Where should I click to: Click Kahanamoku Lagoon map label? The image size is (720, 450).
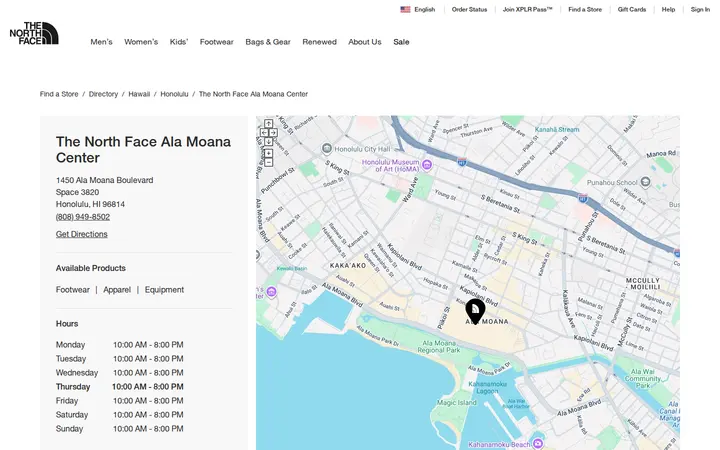coord(488,387)
